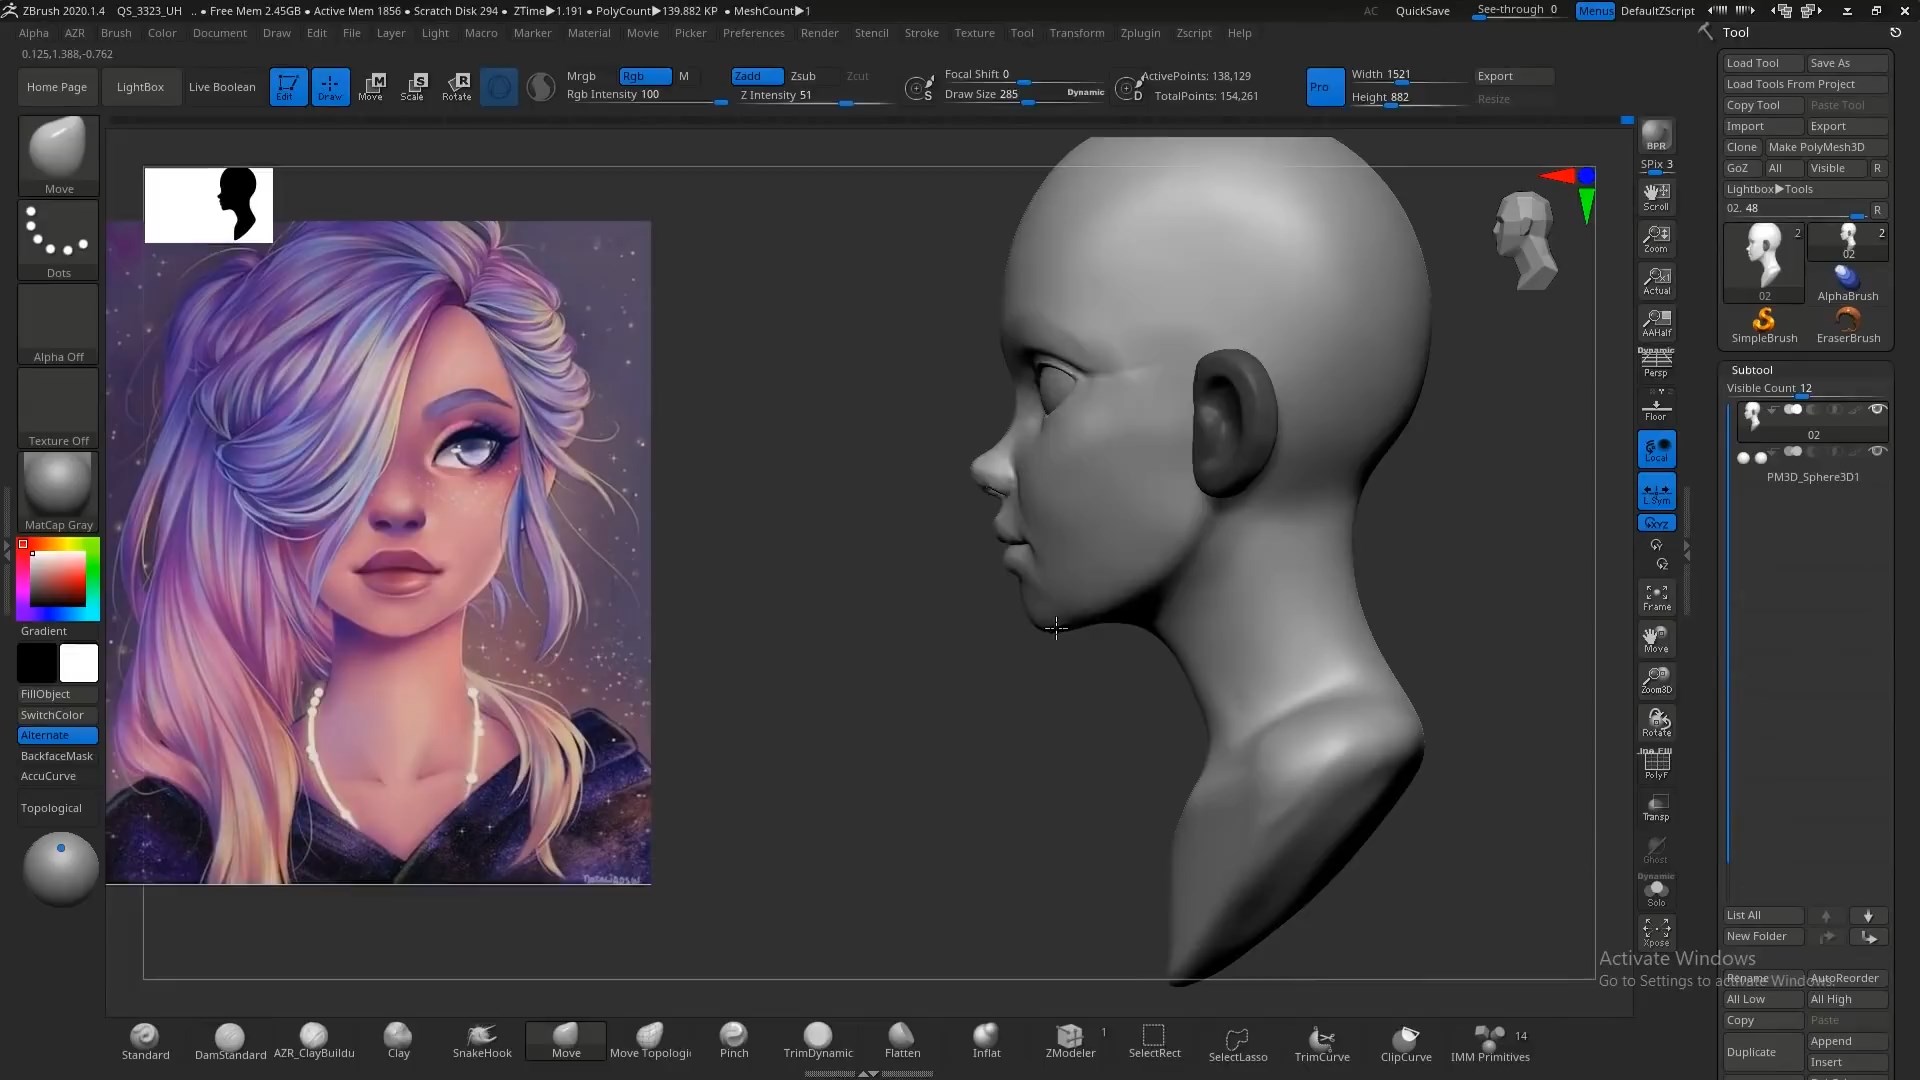Image resolution: width=1920 pixels, height=1080 pixels.
Task: Click the Texture menu in menu bar
Action: (x=975, y=33)
